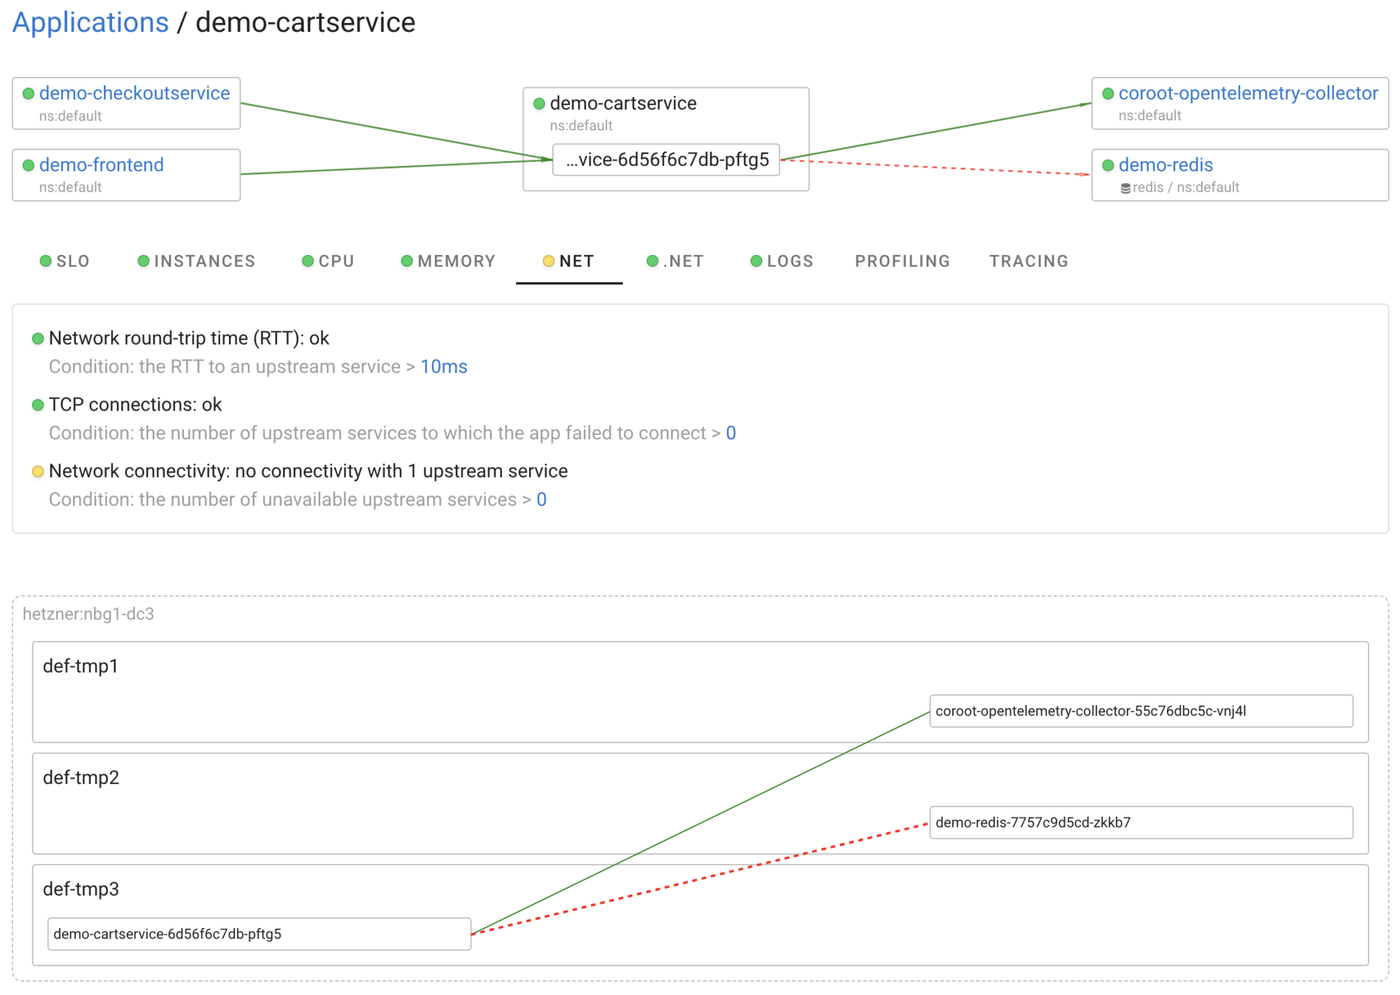Open the TRACING tab
Viewport: 1400px width, 995px height.
tap(1029, 261)
